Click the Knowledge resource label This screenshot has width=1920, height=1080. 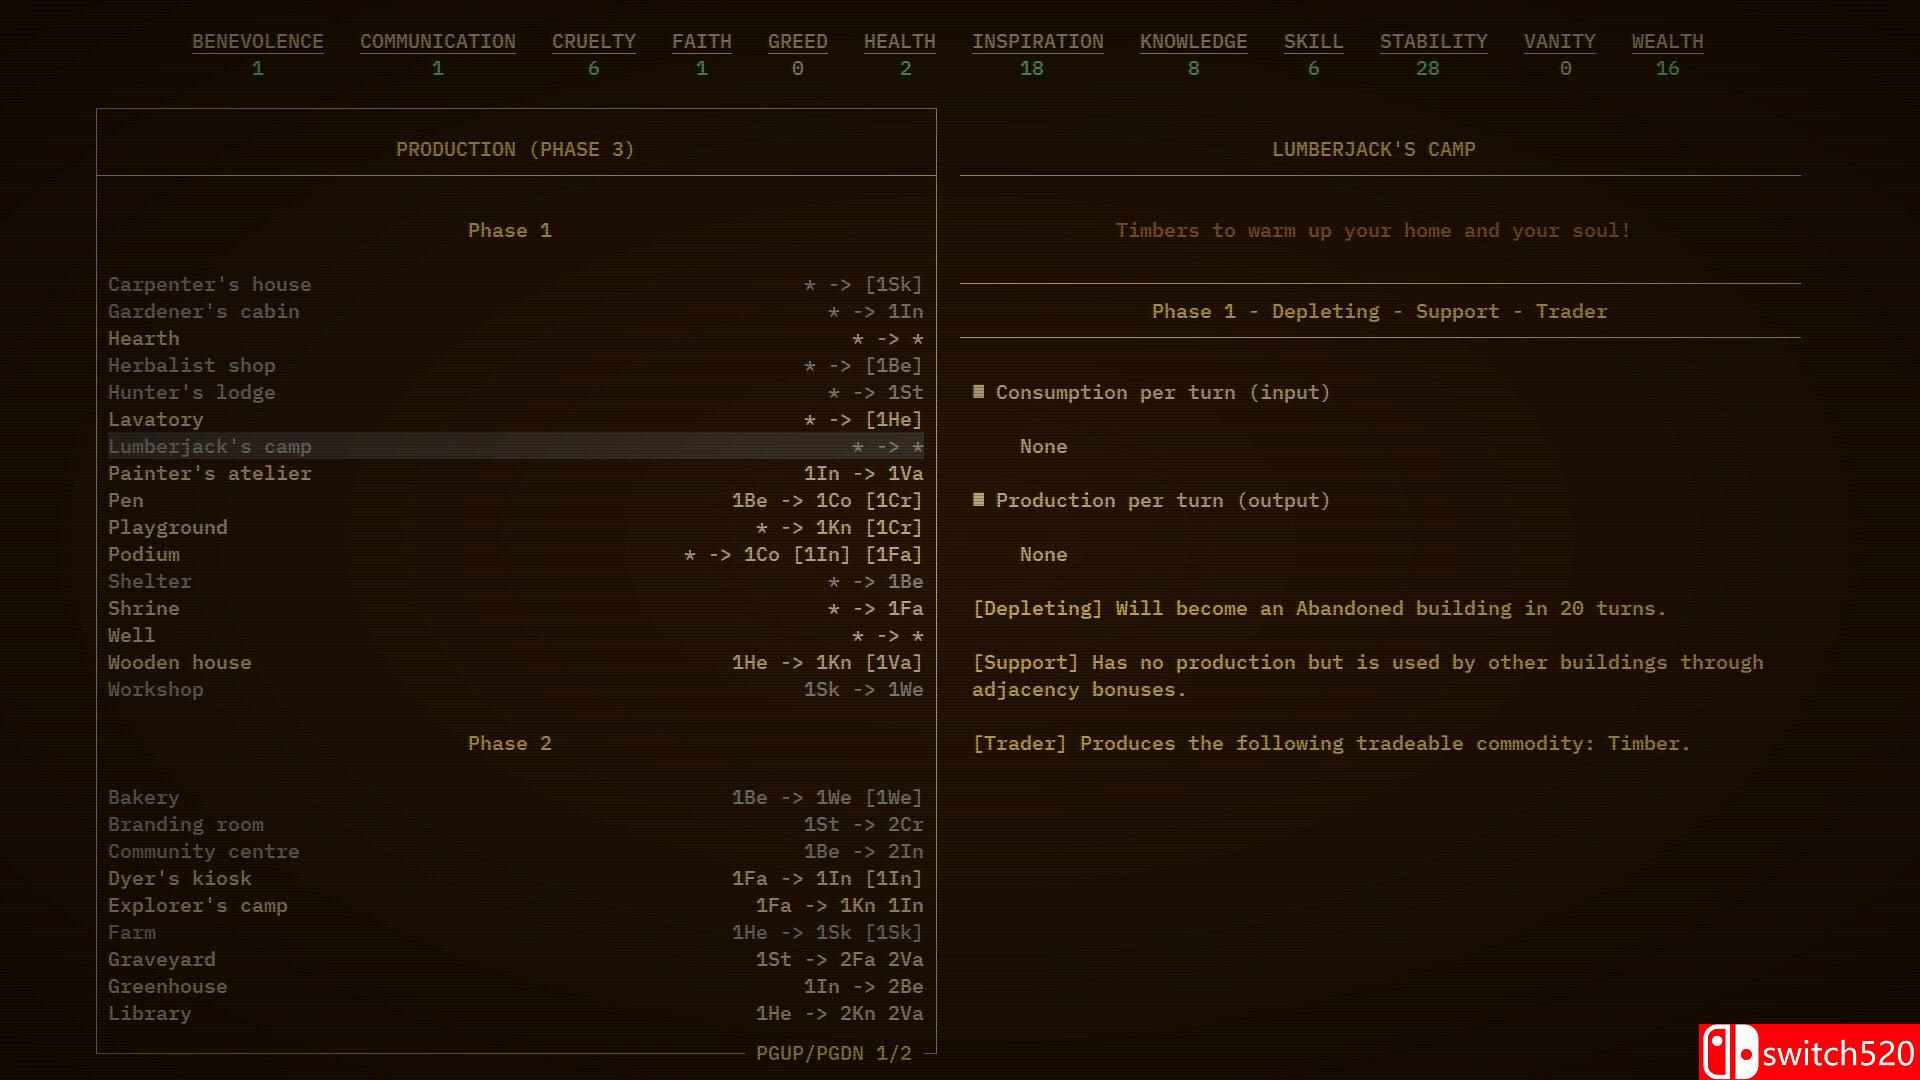1193,42
